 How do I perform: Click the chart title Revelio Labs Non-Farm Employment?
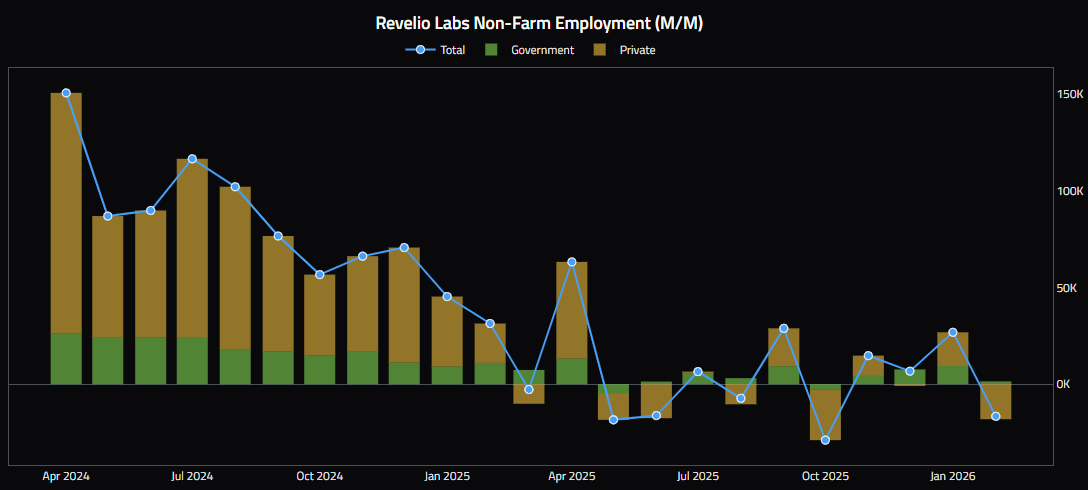(540, 23)
